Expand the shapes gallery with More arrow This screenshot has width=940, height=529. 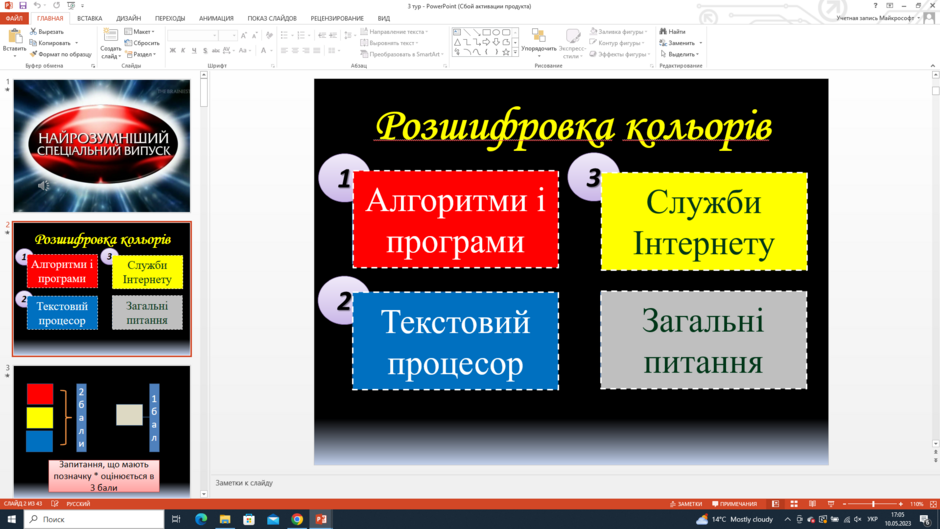click(x=515, y=53)
